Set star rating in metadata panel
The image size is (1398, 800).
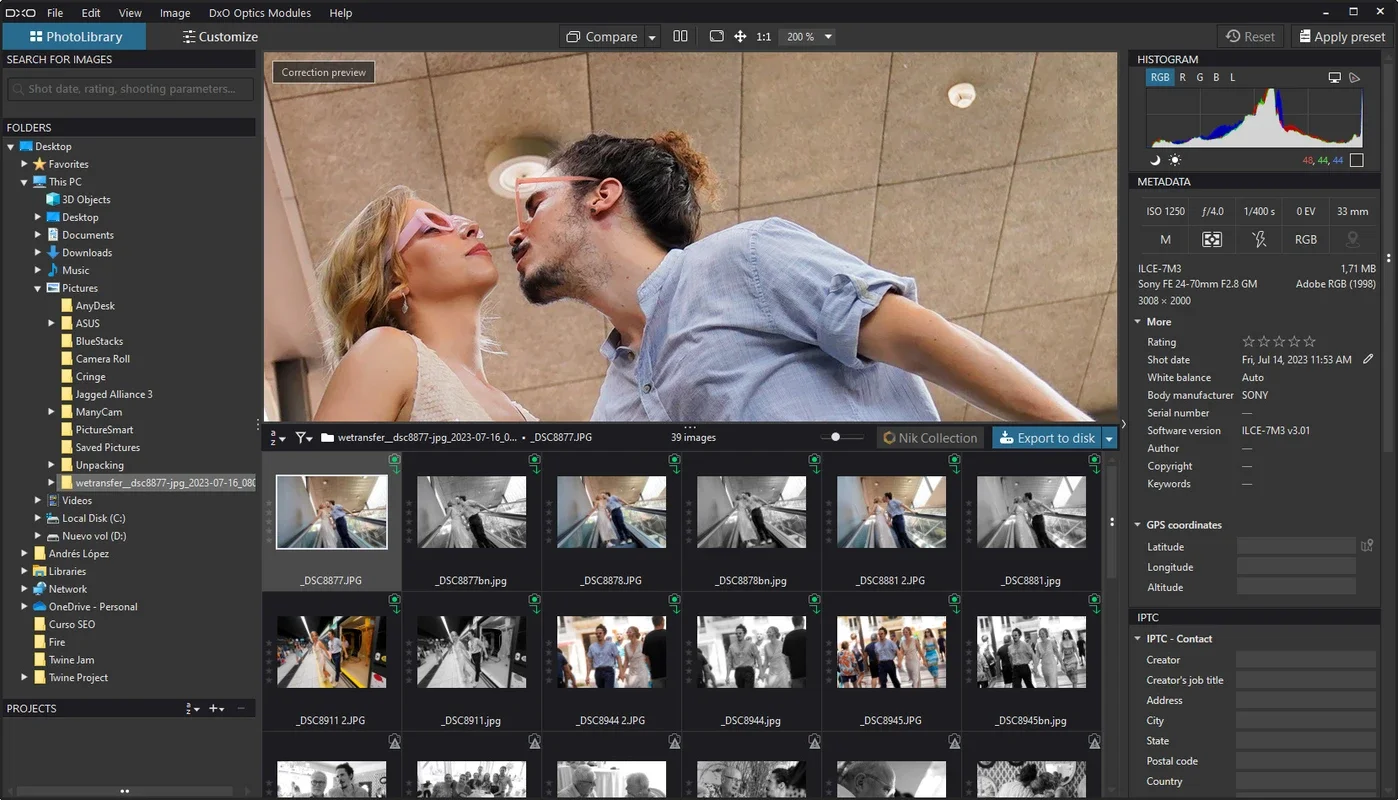tap(1279, 342)
